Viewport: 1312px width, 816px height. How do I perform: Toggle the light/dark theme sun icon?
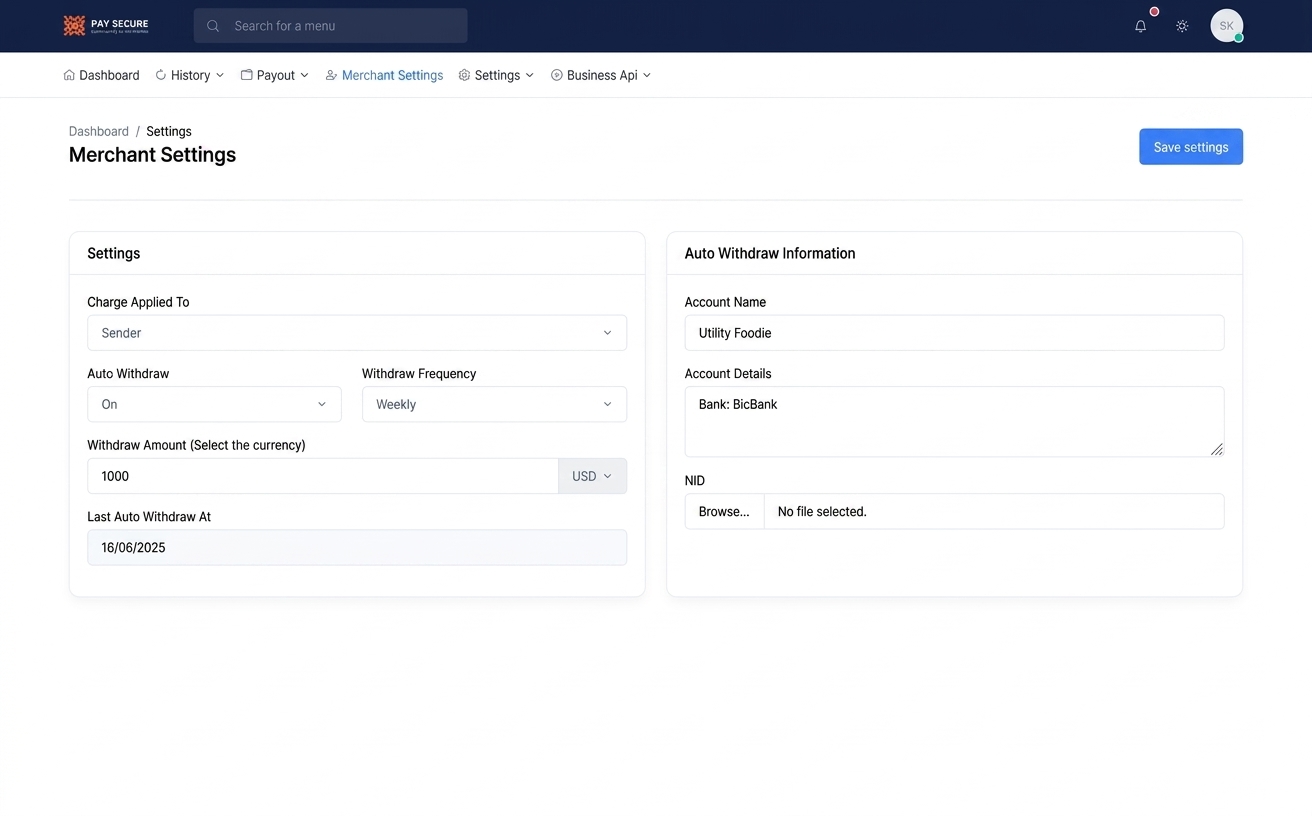pyautogui.click(x=1182, y=26)
